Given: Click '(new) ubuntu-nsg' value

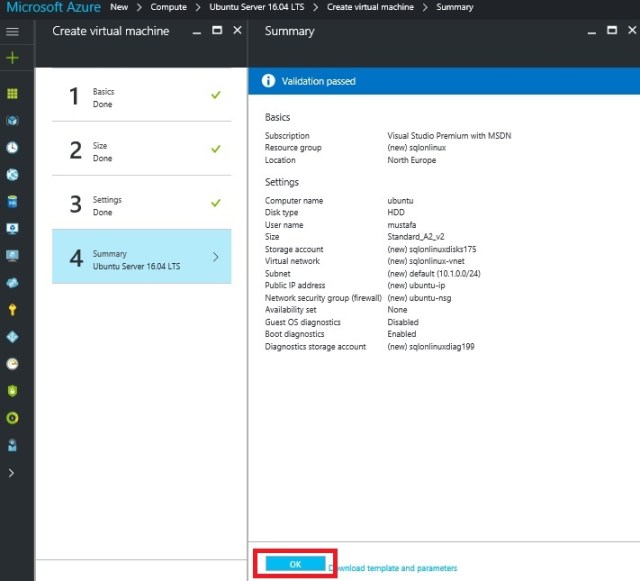Looking at the screenshot, I should click(x=419, y=298).
